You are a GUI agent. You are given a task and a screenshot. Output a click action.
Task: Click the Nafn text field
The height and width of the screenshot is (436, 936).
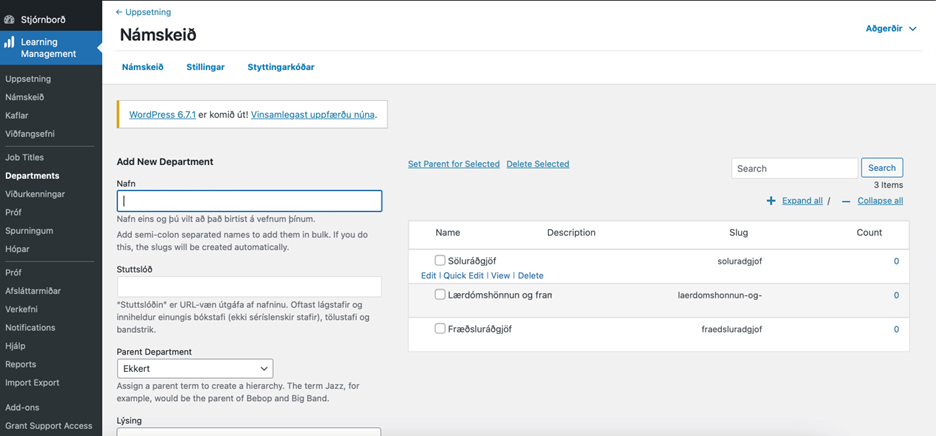(x=250, y=201)
